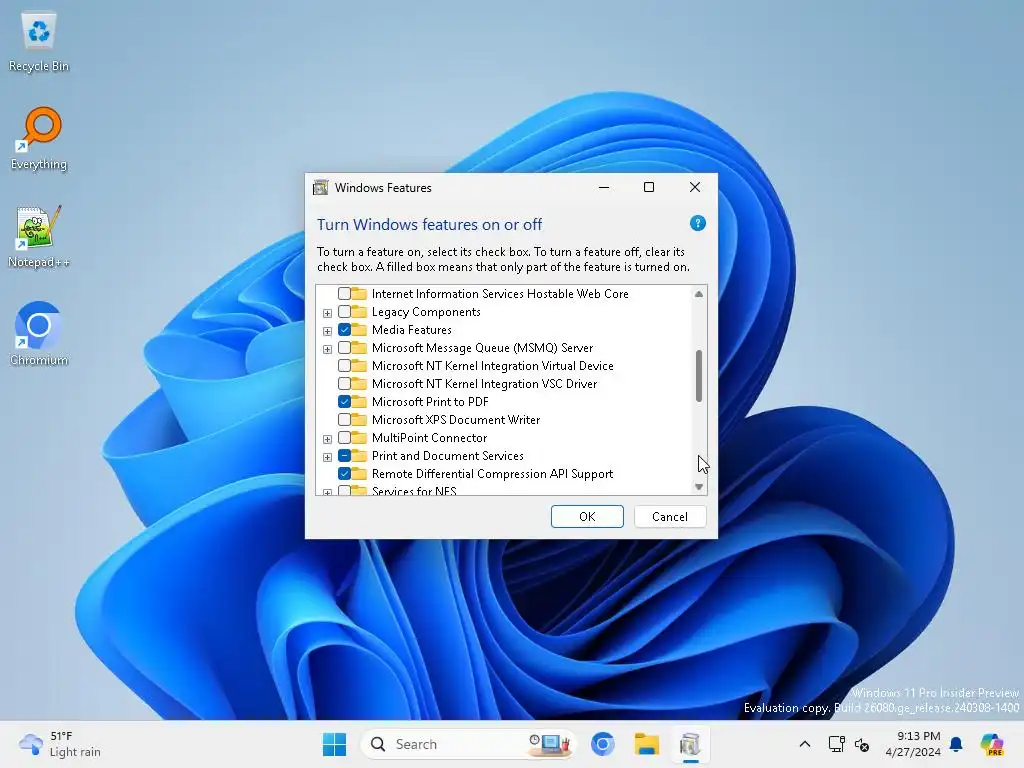Select the Internet Information Services Hostable Web Core label
Image resolution: width=1024 pixels, height=768 pixels.
pos(500,294)
